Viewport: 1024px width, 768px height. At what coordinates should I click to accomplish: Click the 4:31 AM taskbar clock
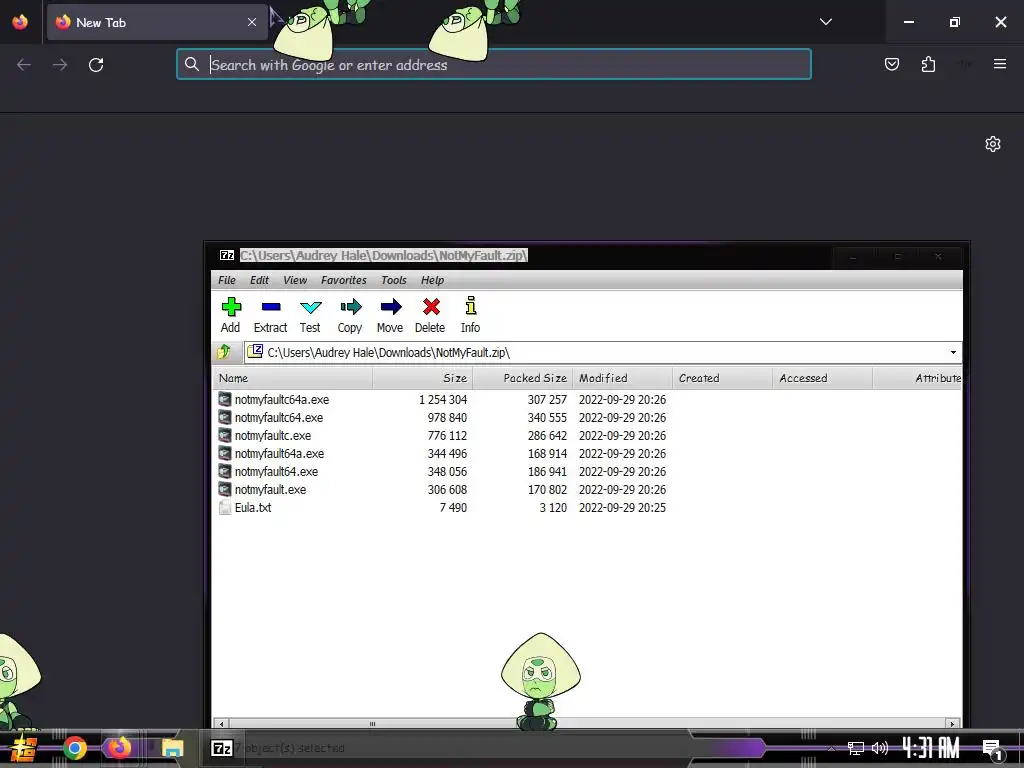931,747
